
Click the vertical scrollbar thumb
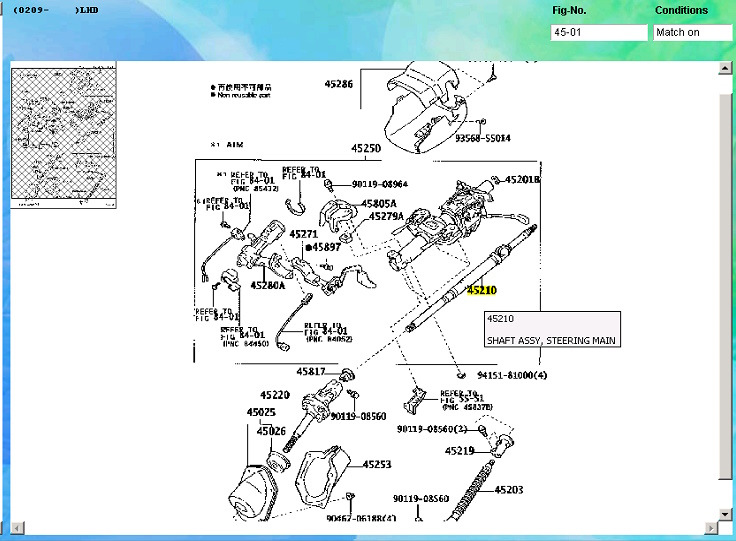click(x=725, y=286)
